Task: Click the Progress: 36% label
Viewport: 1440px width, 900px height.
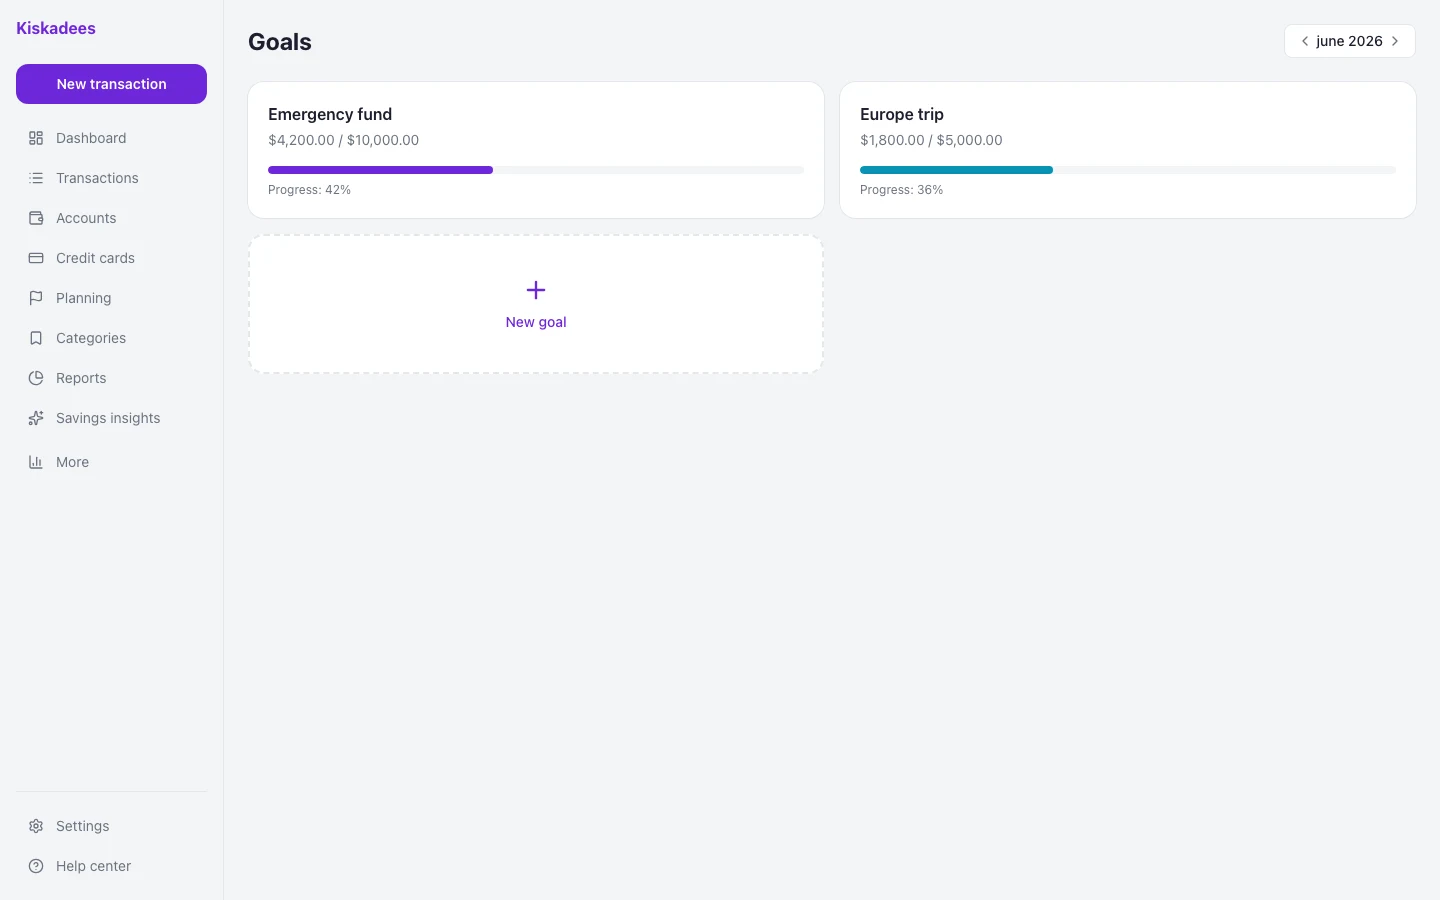Action: coord(901,190)
